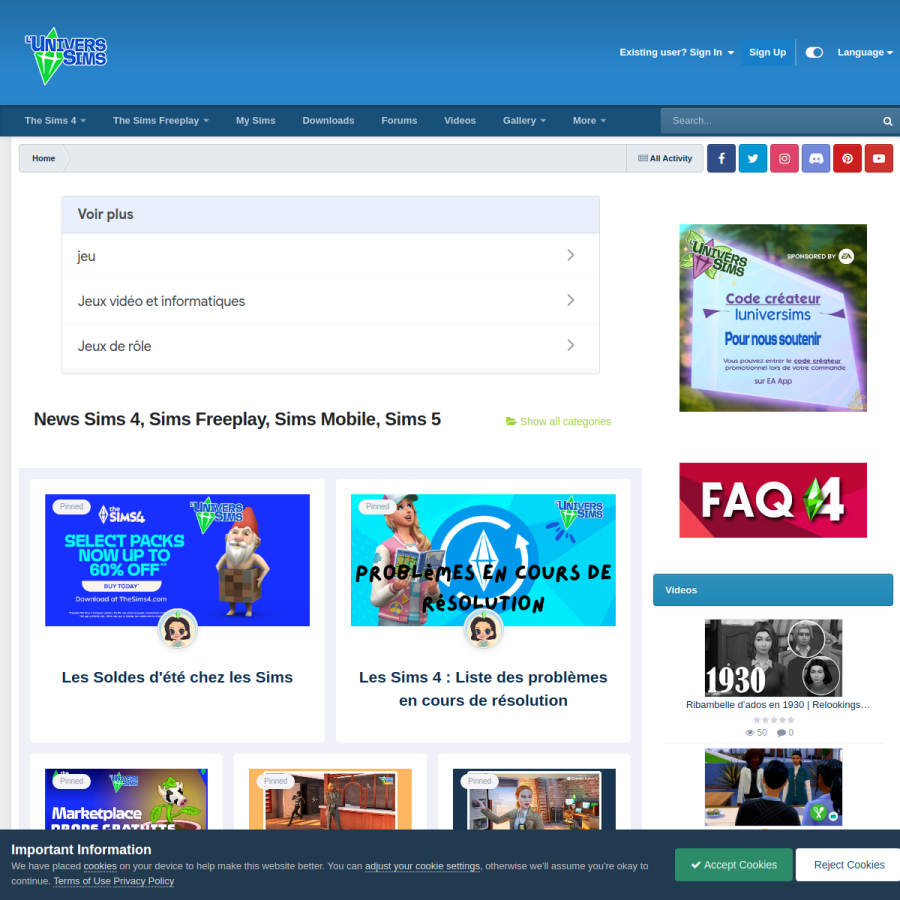Image resolution: width=900 pixels, height=900 pixels.
Task: Open Privacy Policy link
Action: click(143, 881)
